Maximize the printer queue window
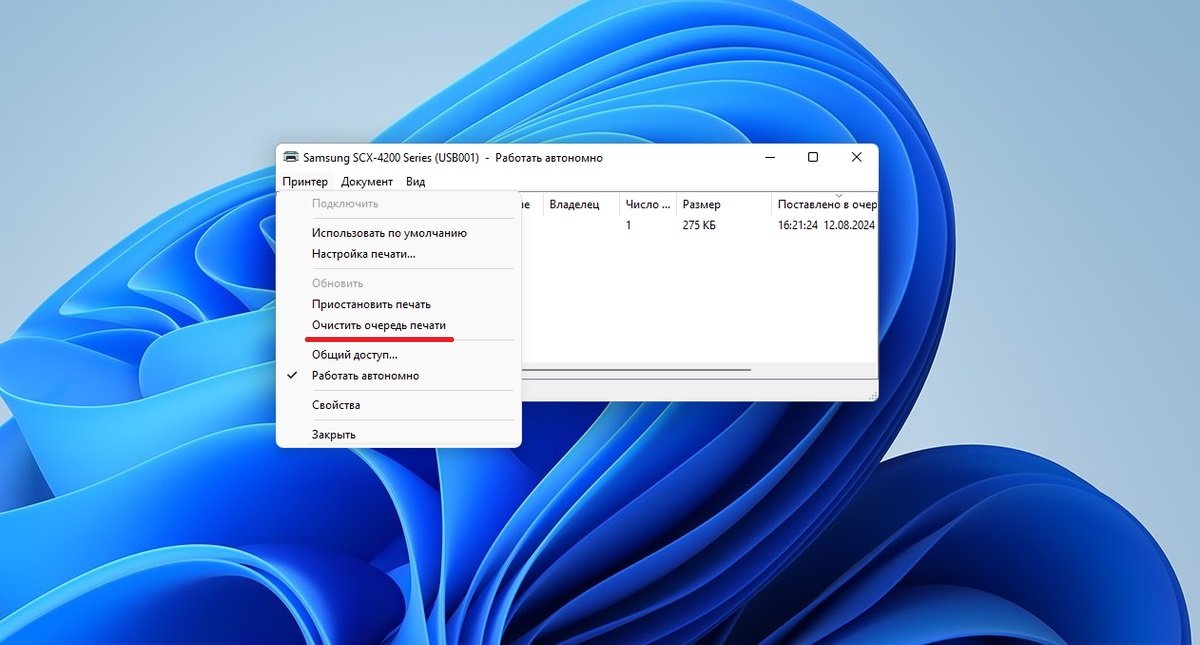The width and height of the screenshot is (1200, 645). coord(813,157)
